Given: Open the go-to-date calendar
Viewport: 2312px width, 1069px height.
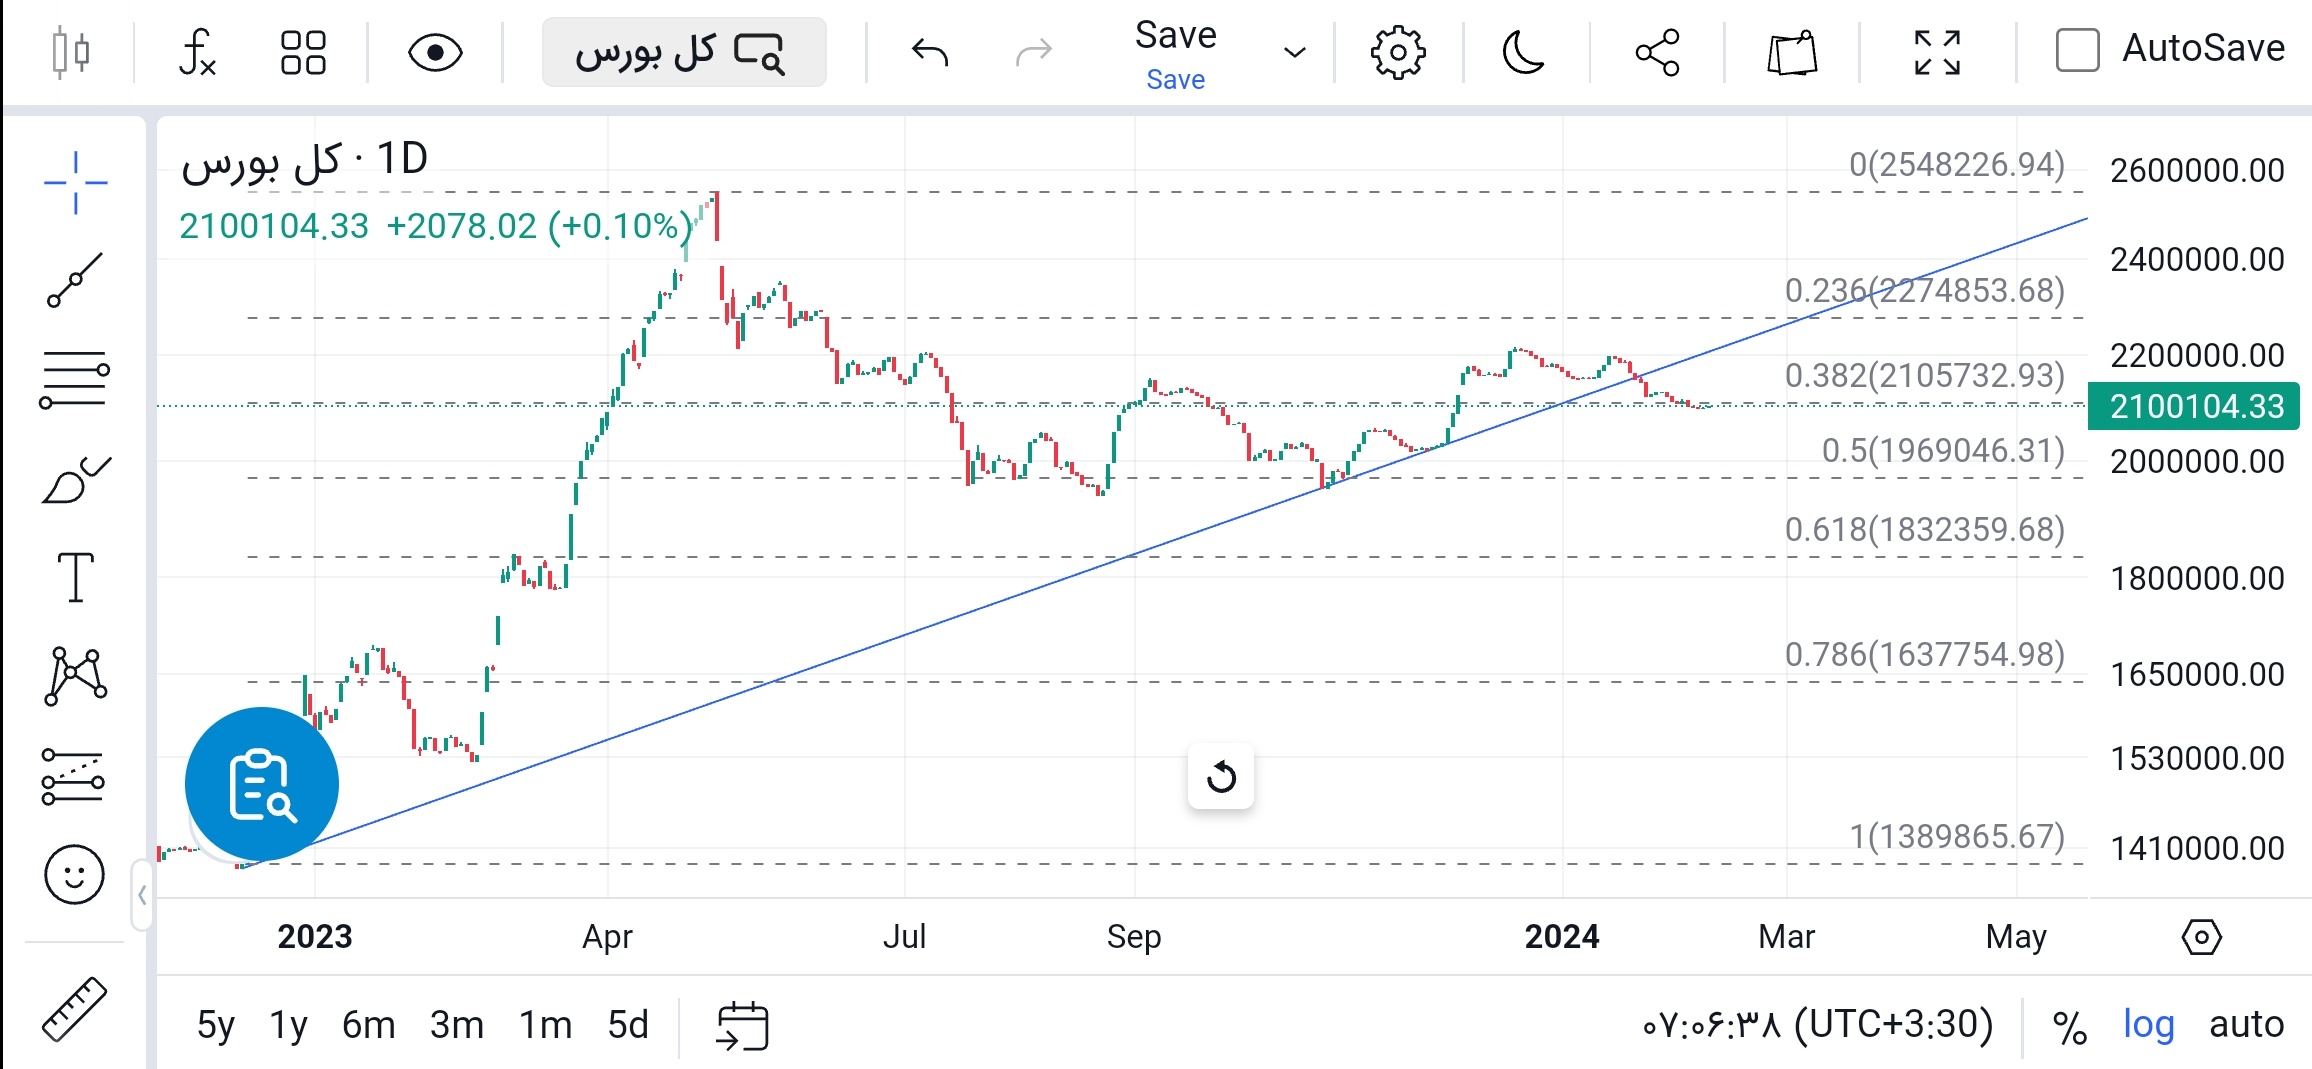Looking at the screenshot, I should [x=742, y=1026].
